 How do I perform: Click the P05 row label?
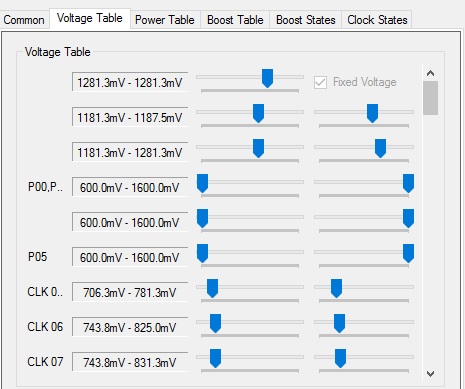click(x=37, y=257)
